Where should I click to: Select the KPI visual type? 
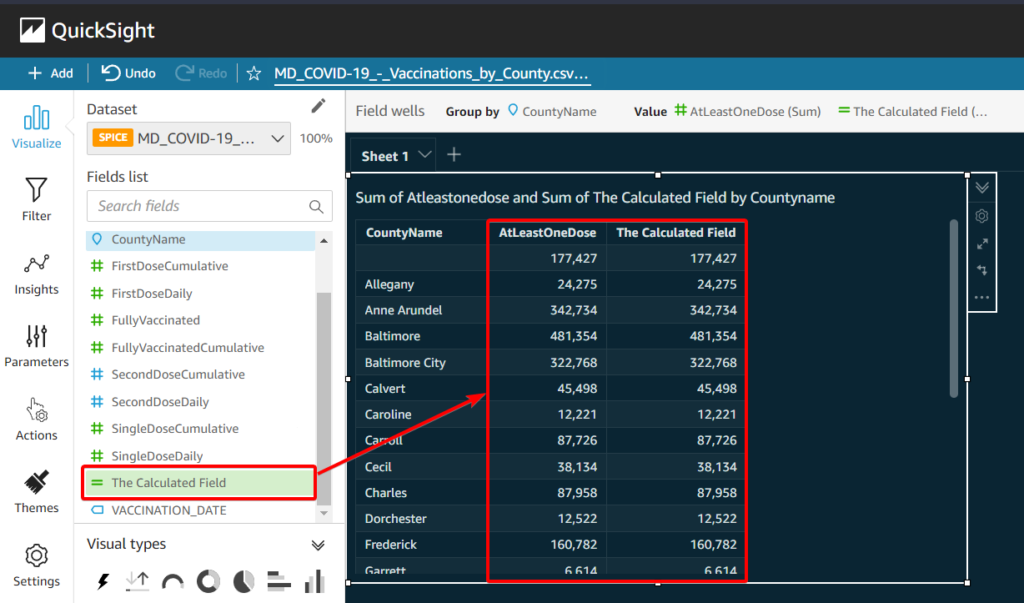pyautogui.click(x=138, y=580)
